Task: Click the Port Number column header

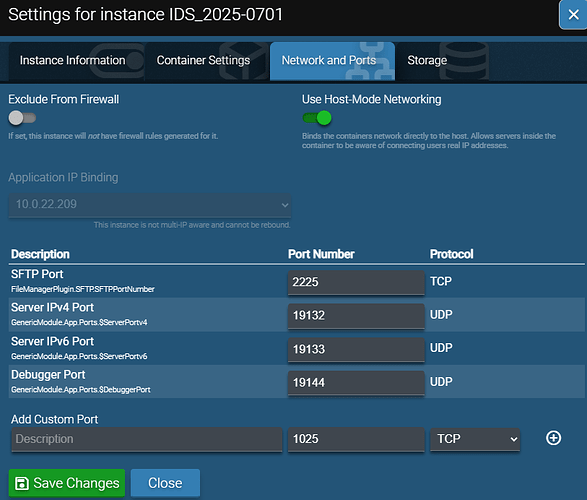Action: click(x=321, y=254)
